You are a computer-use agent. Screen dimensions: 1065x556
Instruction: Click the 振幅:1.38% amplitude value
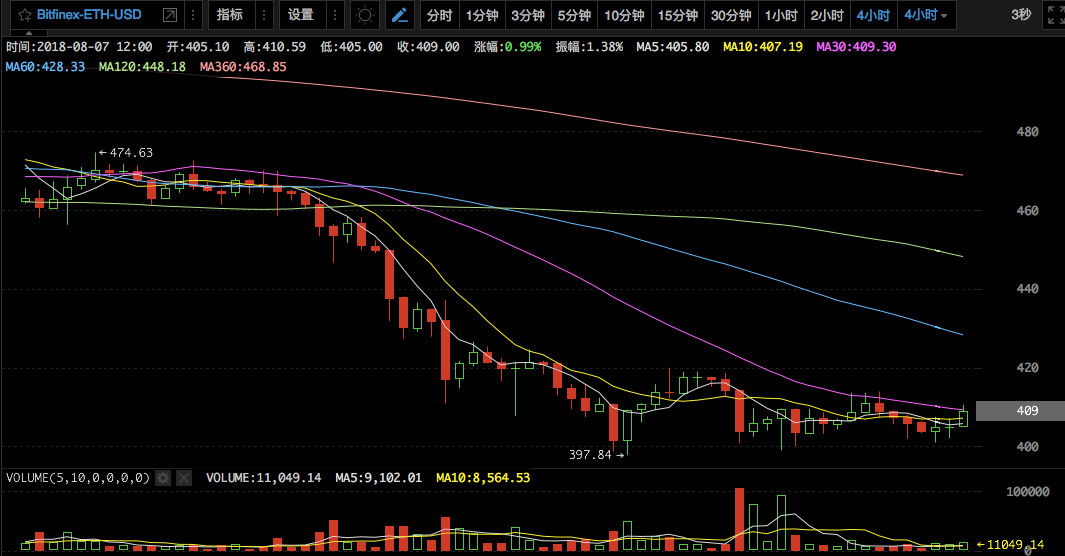(589, 47)
